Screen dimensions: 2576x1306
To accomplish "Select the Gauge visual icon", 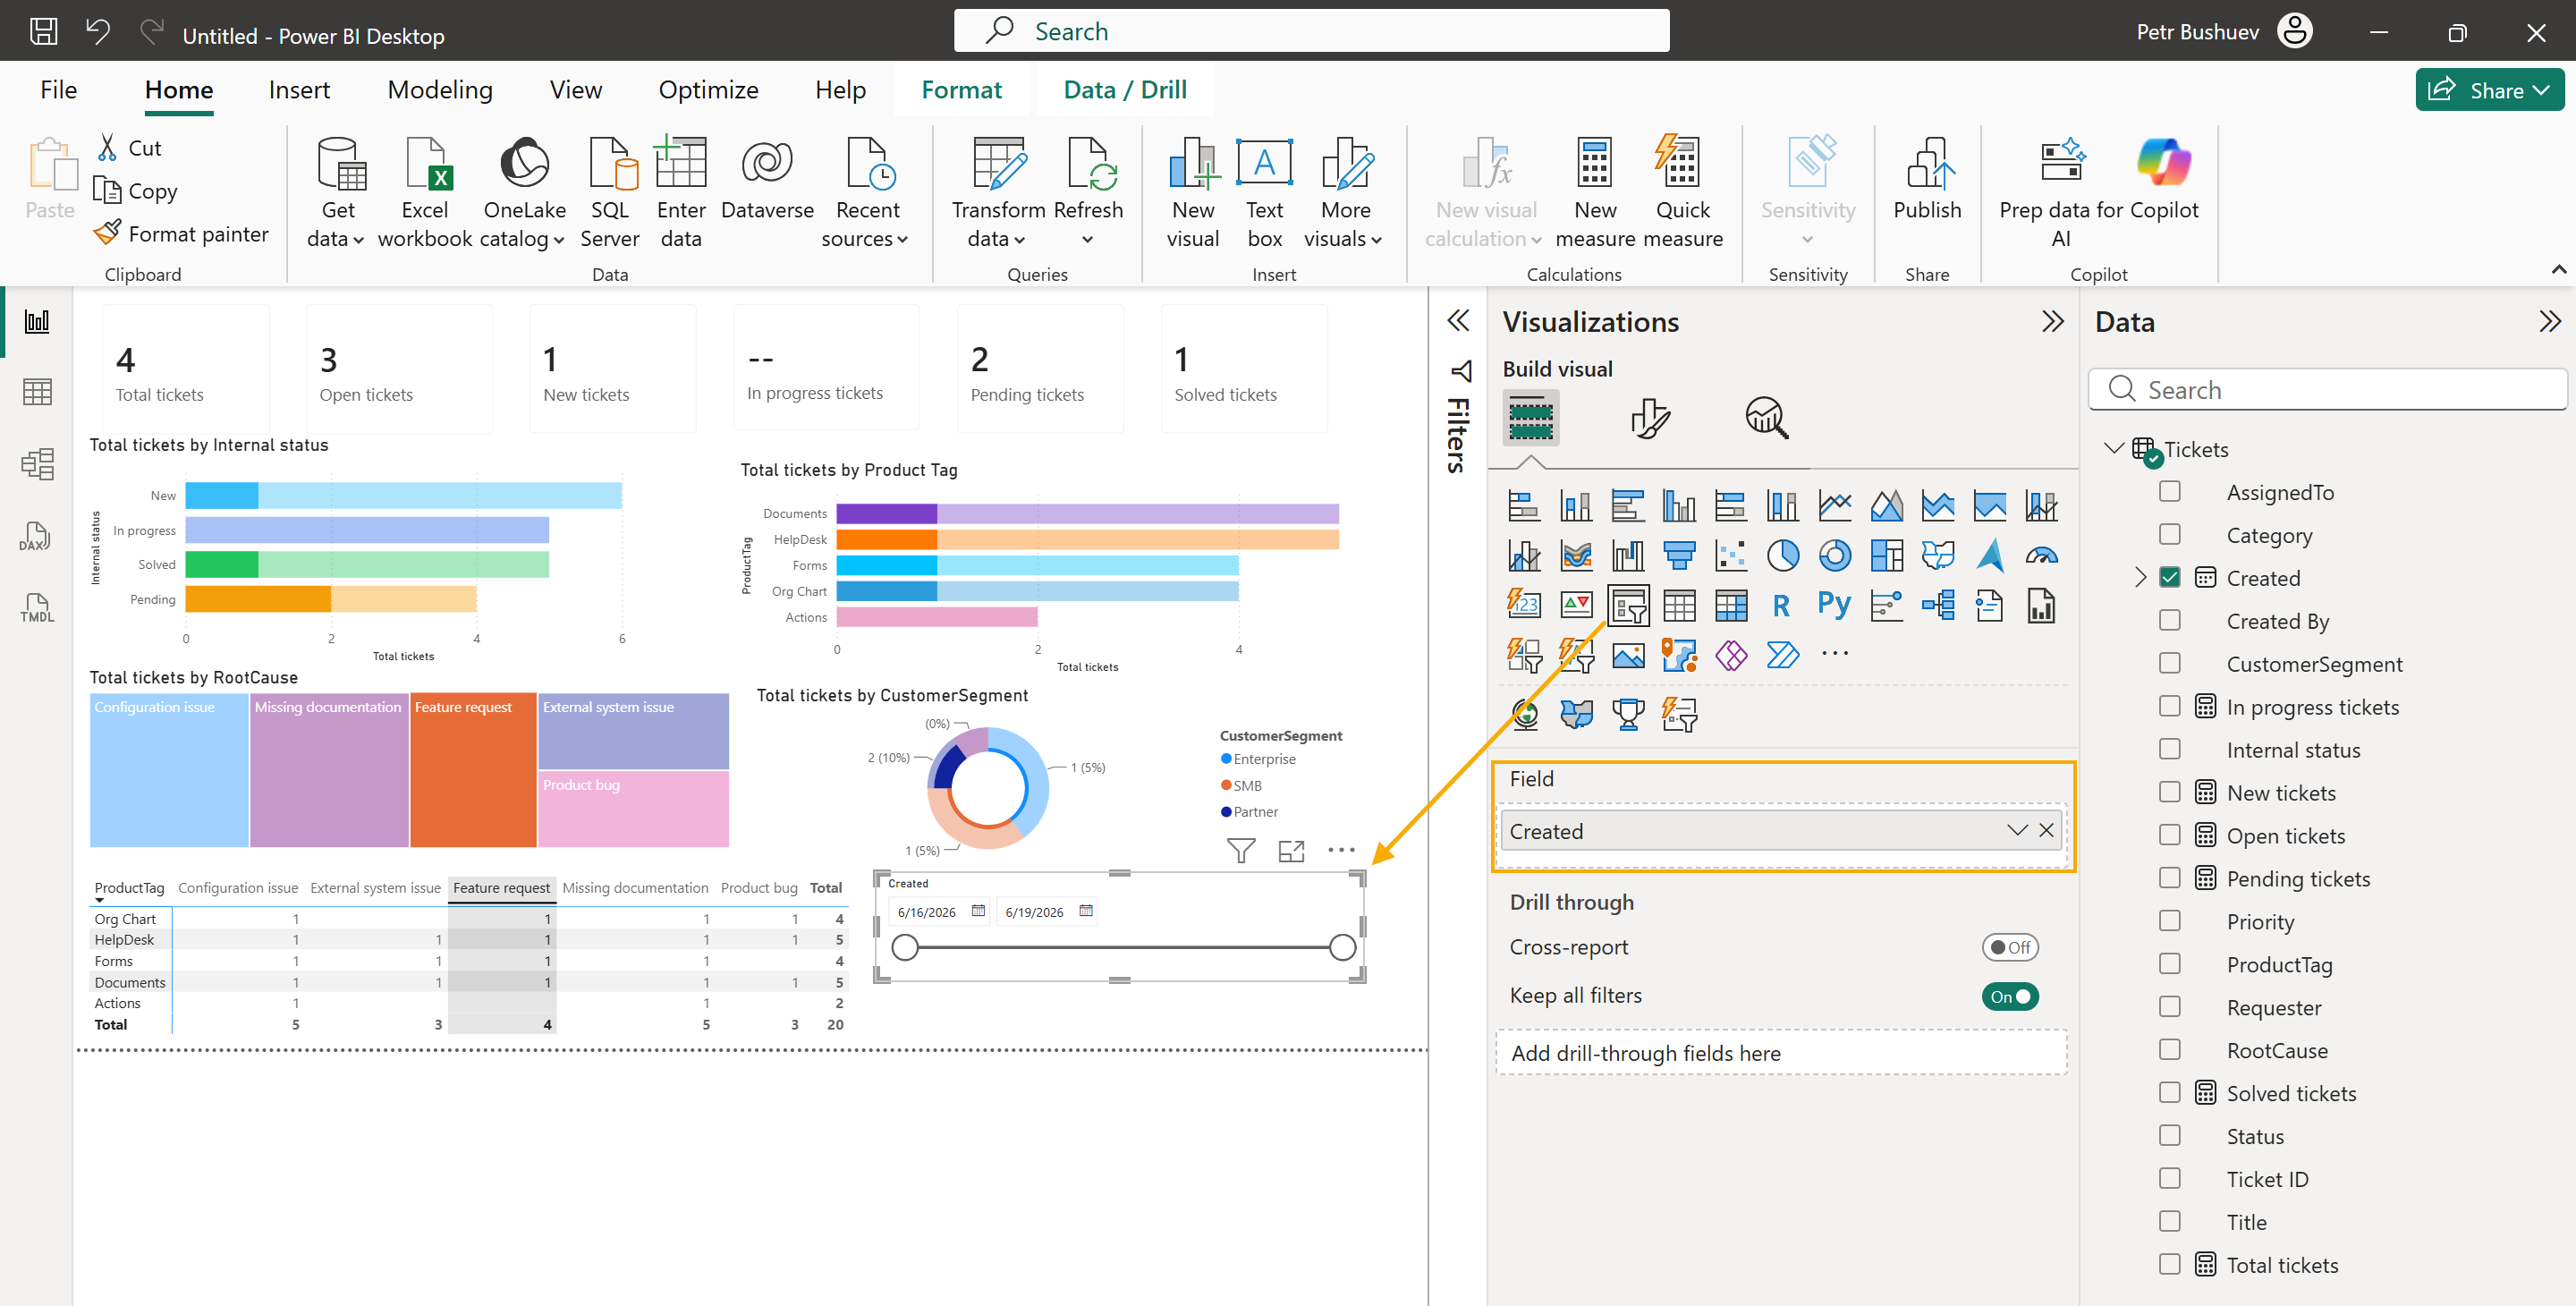I will [2042, 555].
